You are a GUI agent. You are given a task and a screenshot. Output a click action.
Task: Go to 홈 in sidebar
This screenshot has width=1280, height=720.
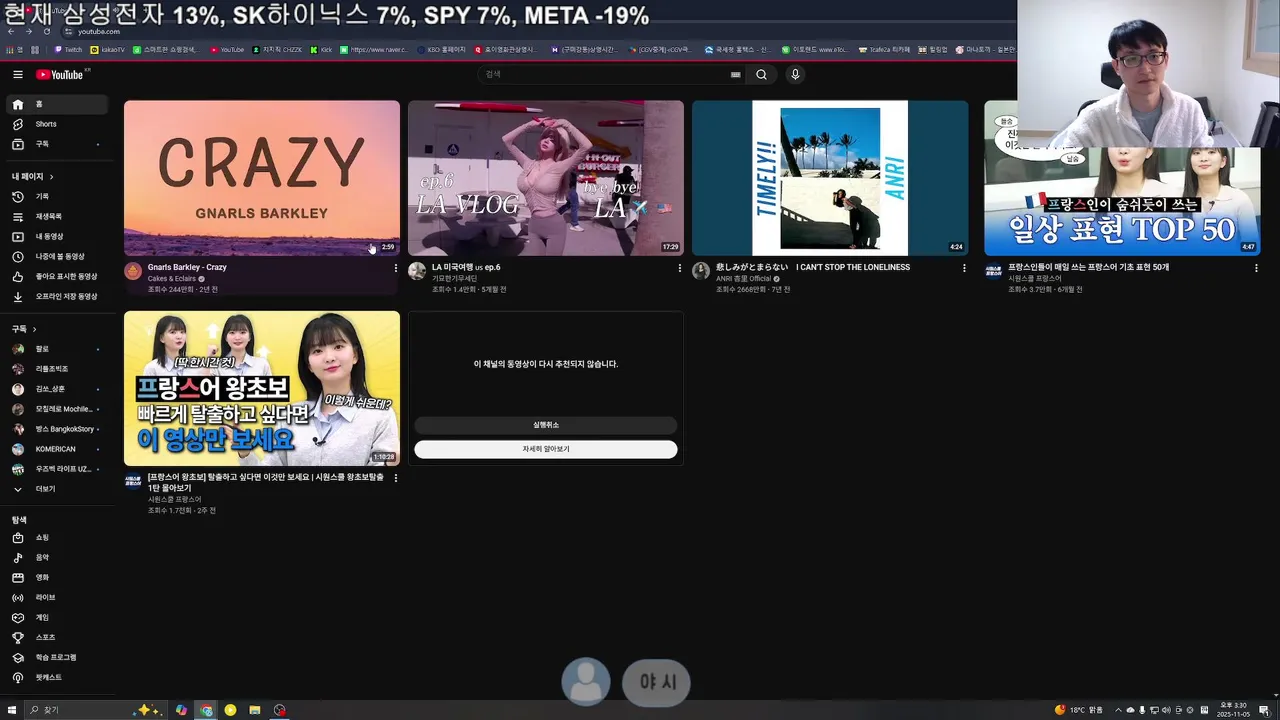(58, 104)
